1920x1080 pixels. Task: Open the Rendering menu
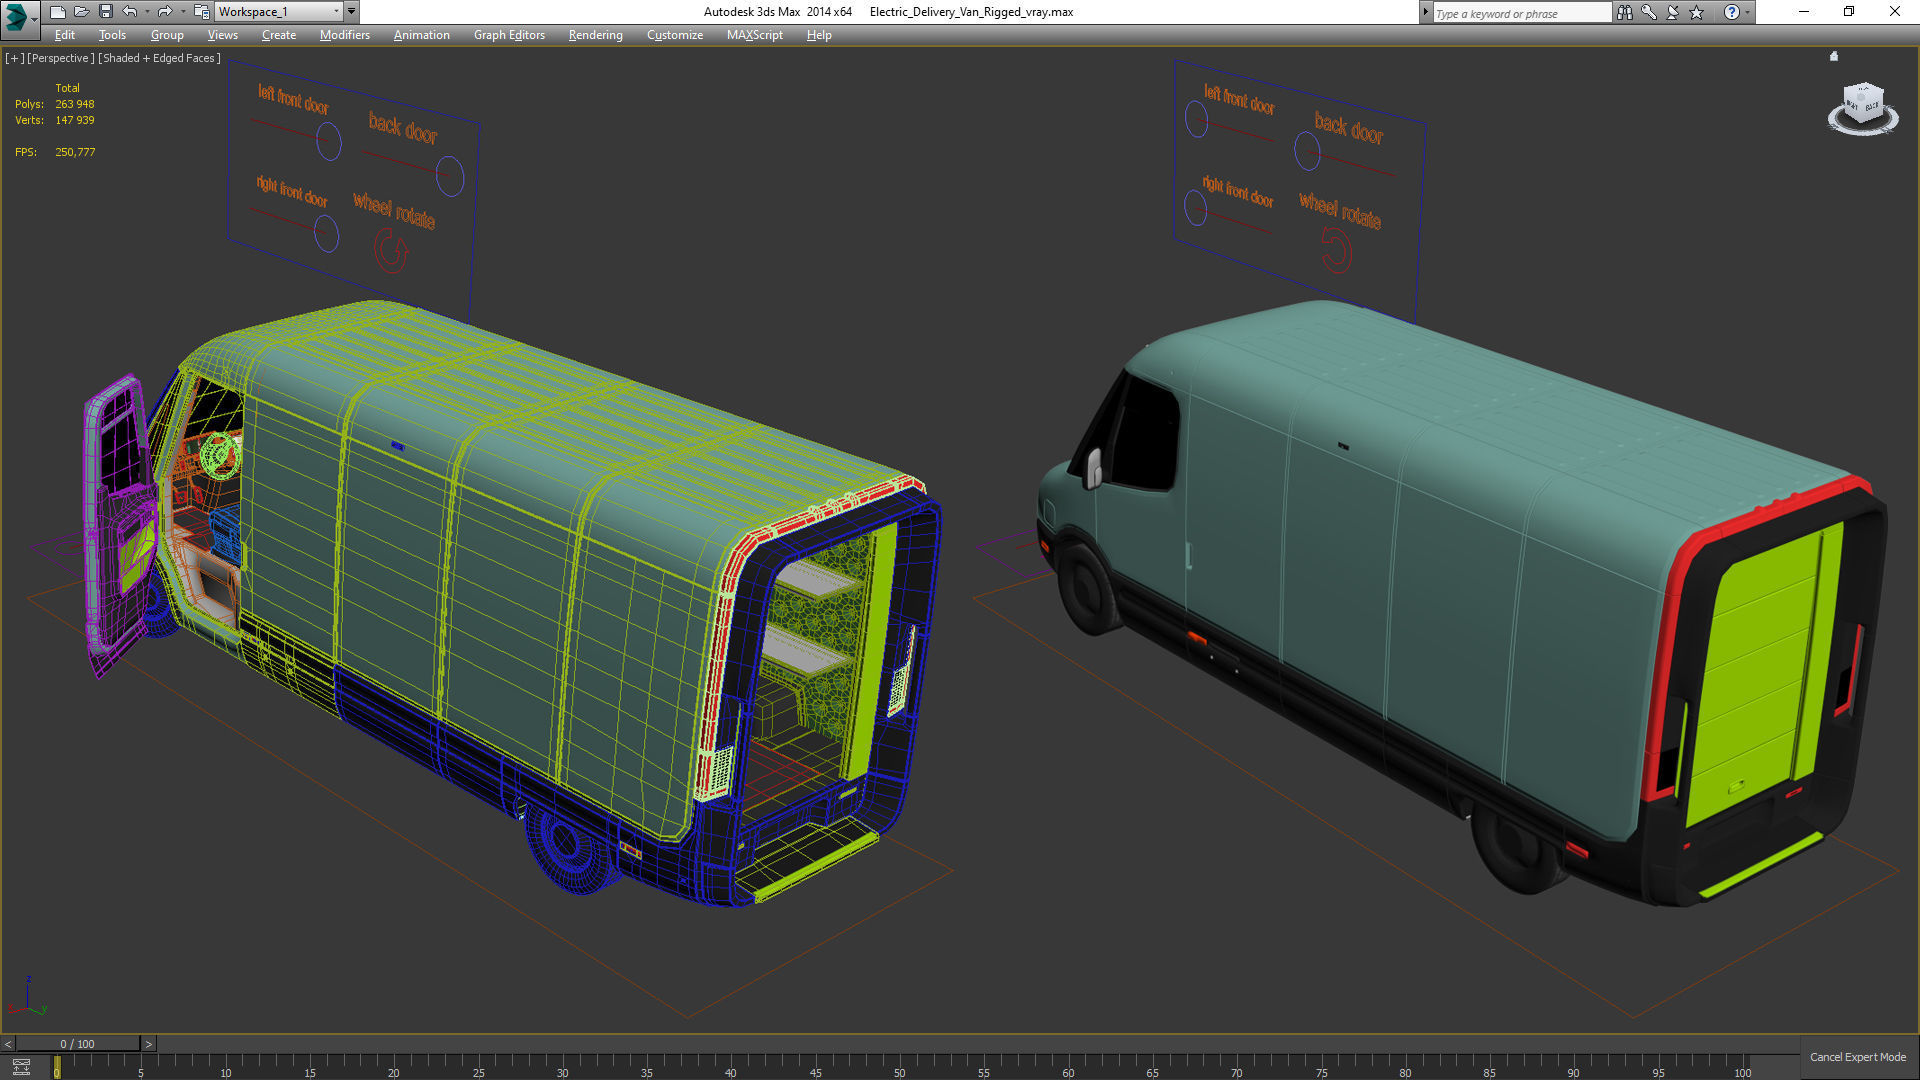pyautogui.click(x=595, y=35)
